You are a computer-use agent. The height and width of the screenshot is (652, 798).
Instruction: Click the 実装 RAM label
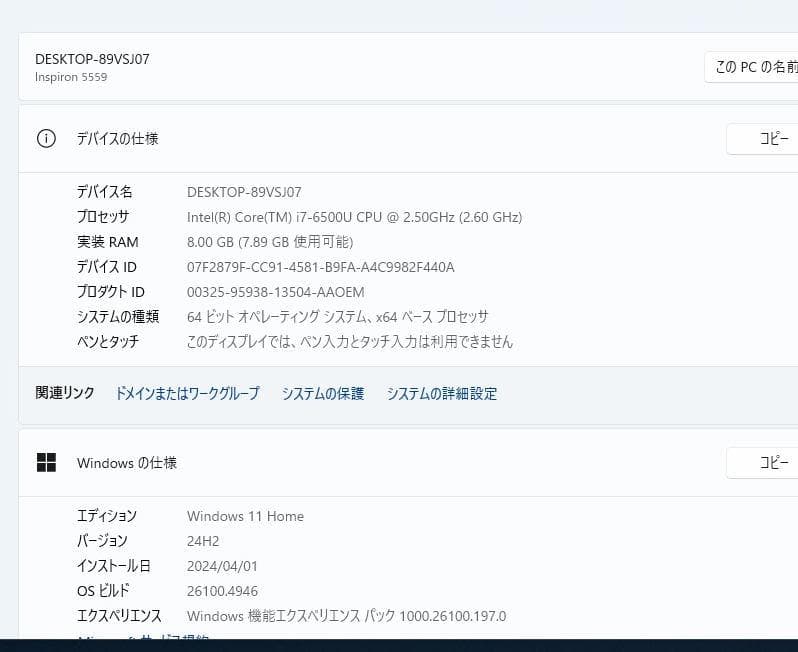point(108,242)
